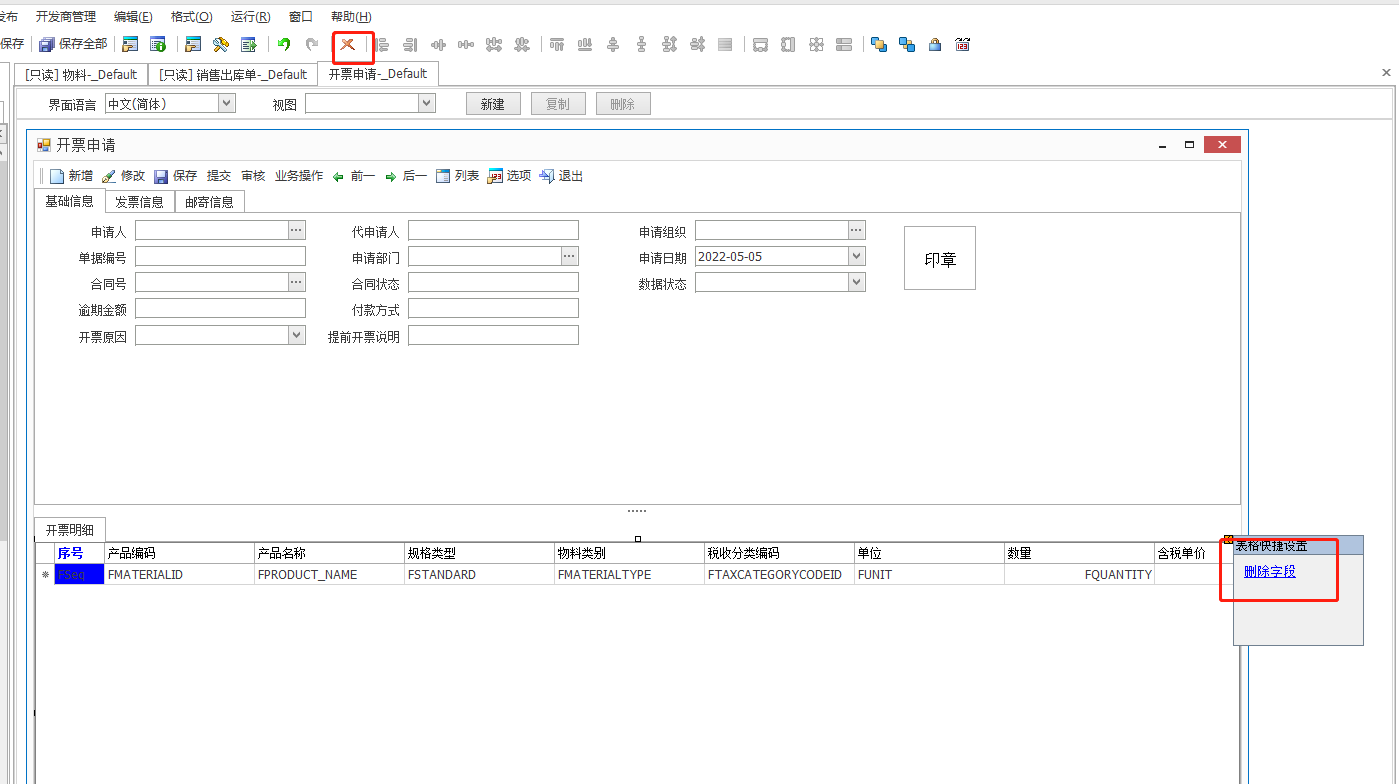Click the form with green info badge icon
The width and height of the screenshot is (1399, 784).
coord(158,44)
